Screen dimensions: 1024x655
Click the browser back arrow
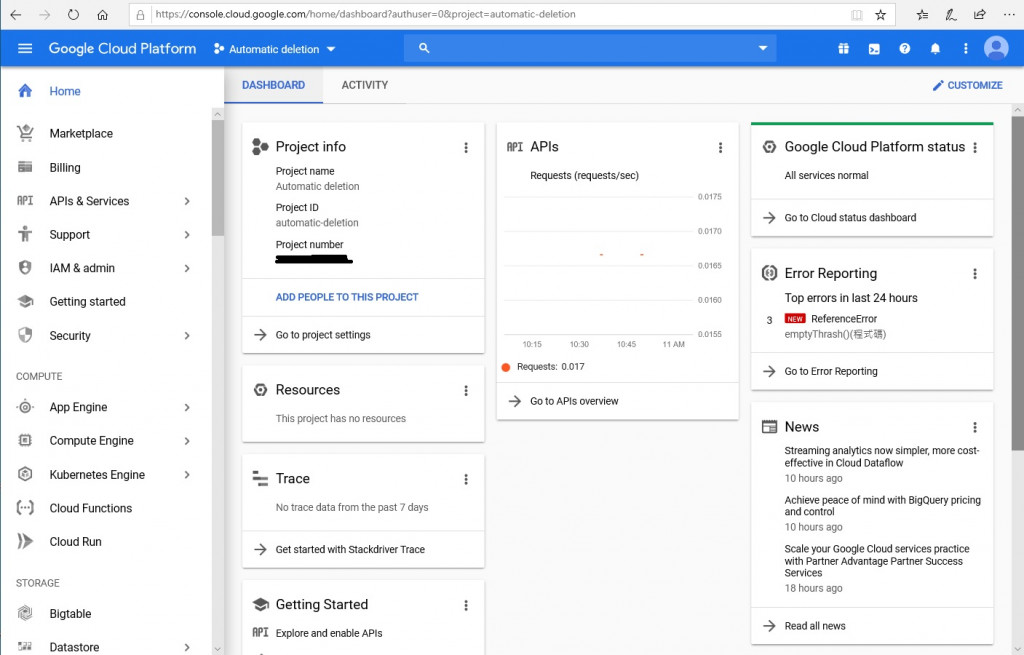coord(16,14)
